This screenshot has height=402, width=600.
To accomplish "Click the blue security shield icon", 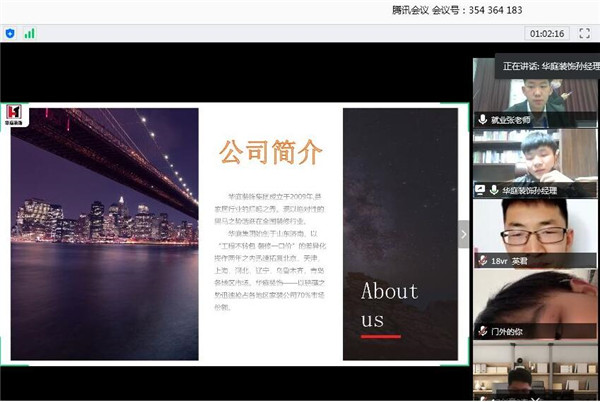I will 10,33.
